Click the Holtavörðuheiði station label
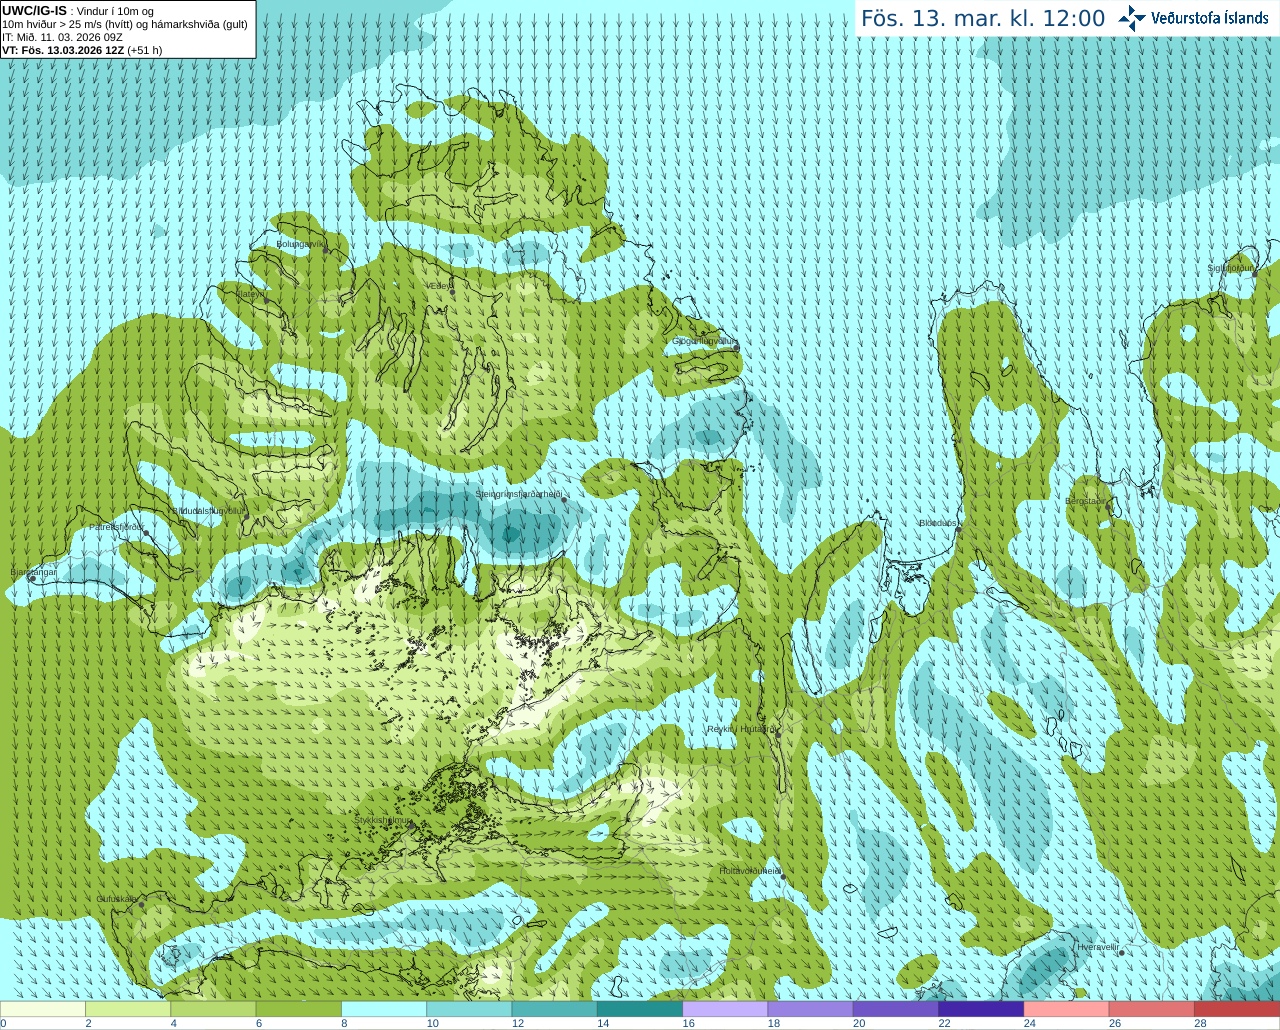 (x=750, y=871)
